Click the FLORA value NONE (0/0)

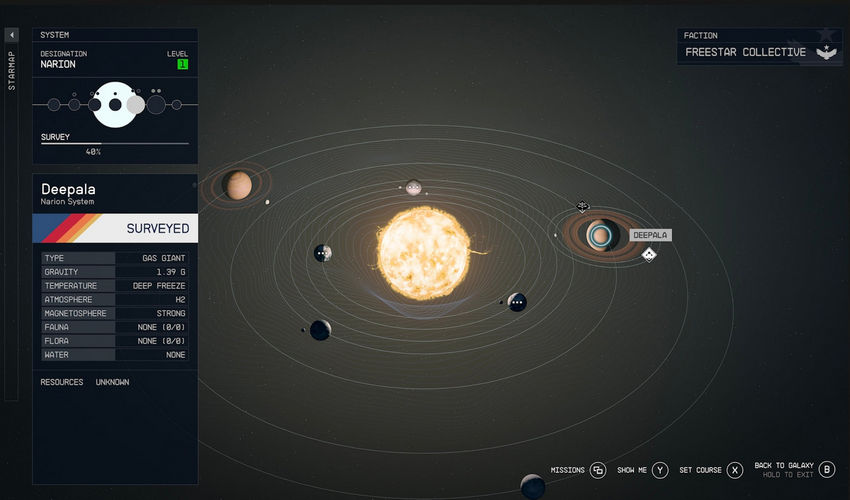162,341
